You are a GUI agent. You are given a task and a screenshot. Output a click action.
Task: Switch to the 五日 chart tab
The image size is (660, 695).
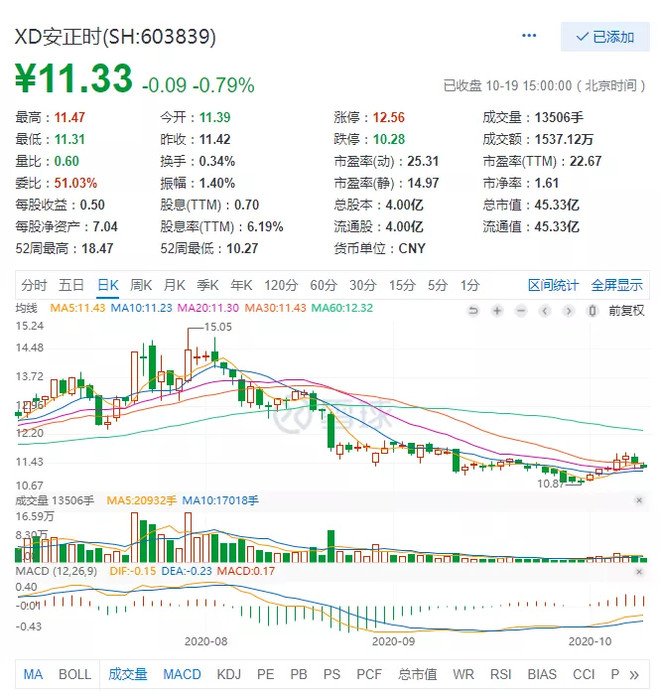click(71, 285)
